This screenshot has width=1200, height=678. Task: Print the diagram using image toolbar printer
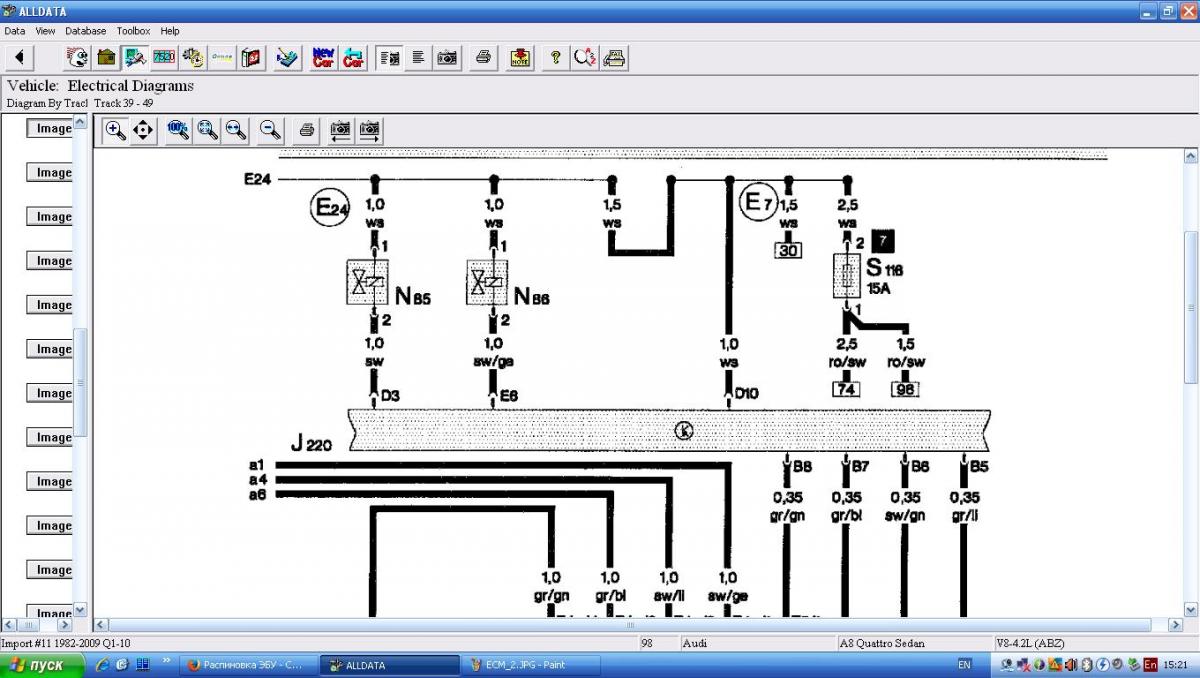(307, 130)
